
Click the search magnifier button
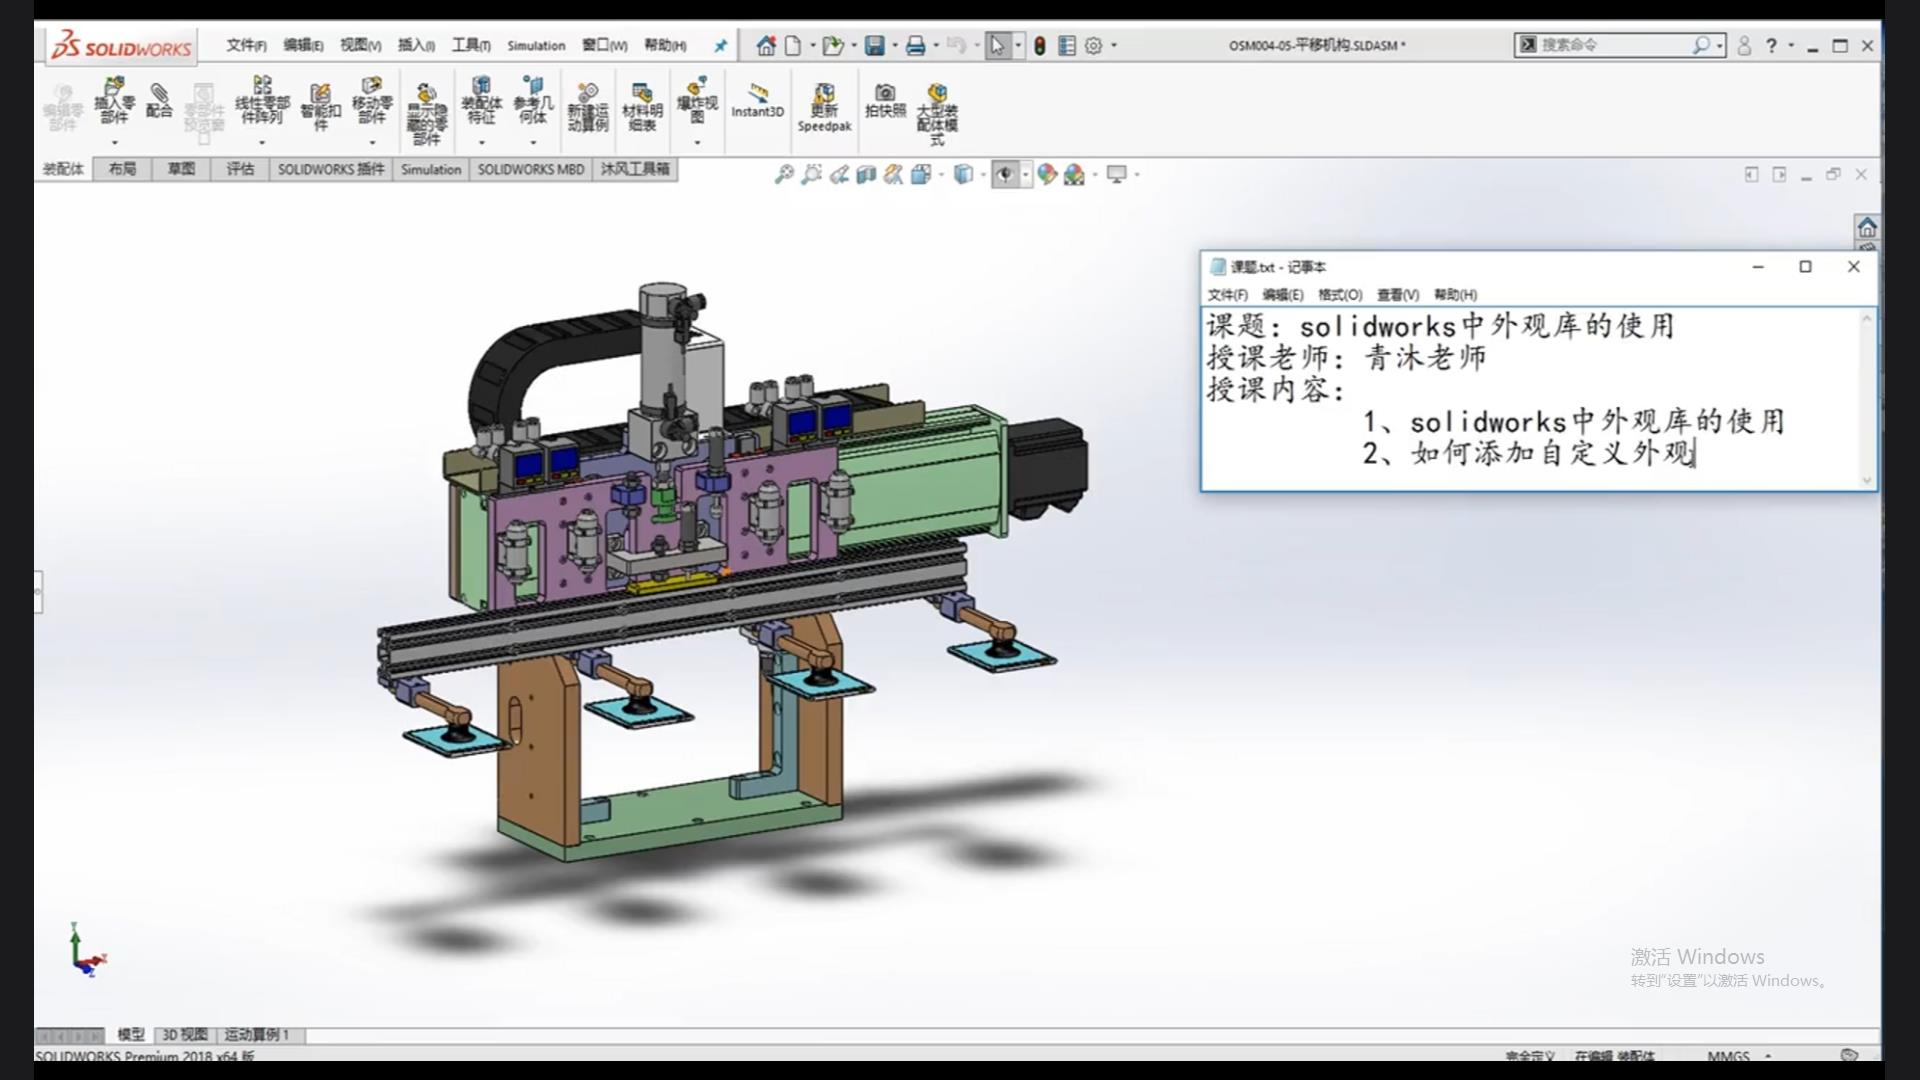[1701, 46]
